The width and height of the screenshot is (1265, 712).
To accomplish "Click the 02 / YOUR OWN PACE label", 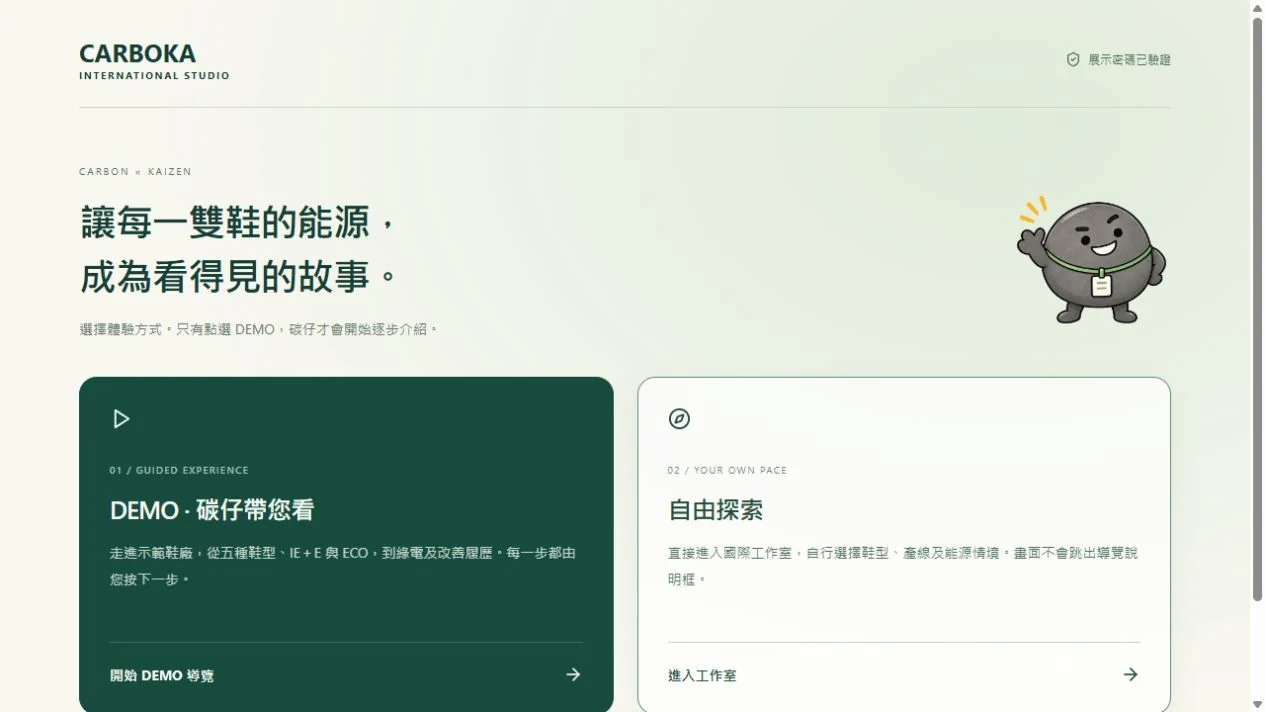I will [x=727, y=470].
